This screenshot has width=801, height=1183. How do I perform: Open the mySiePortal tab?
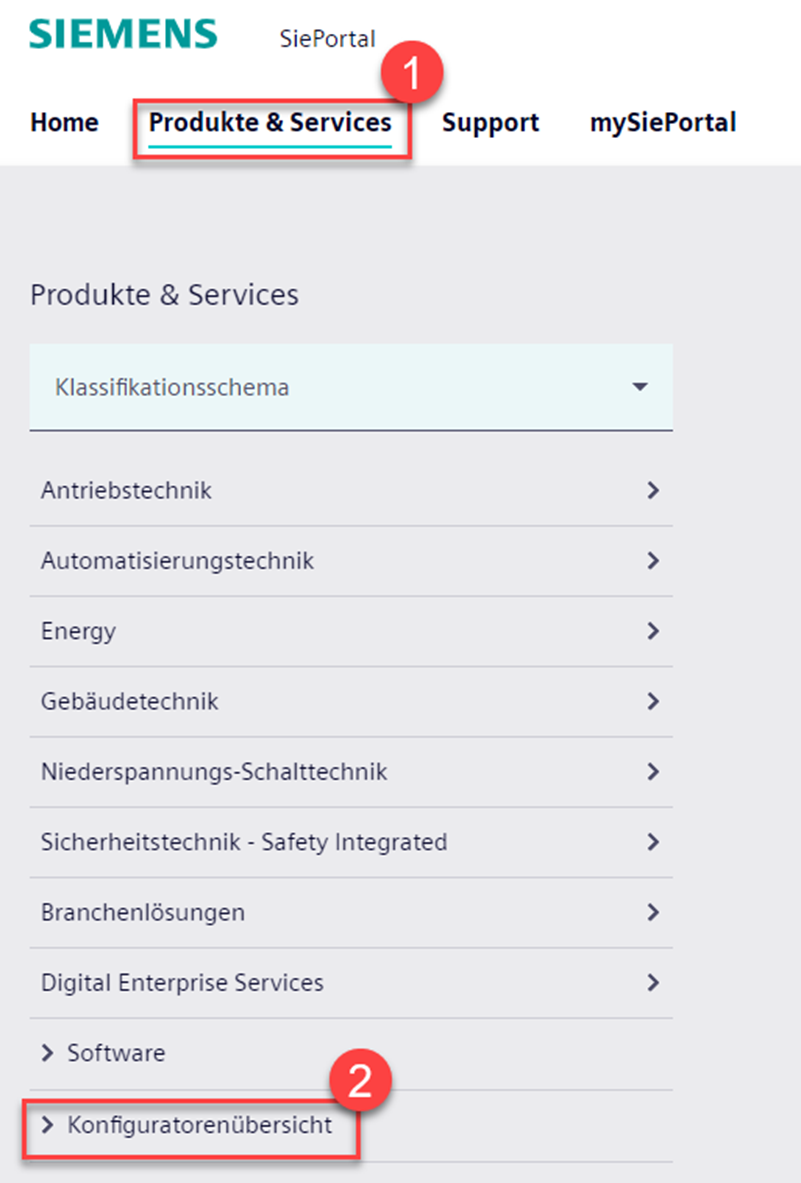tap(662, 123)
